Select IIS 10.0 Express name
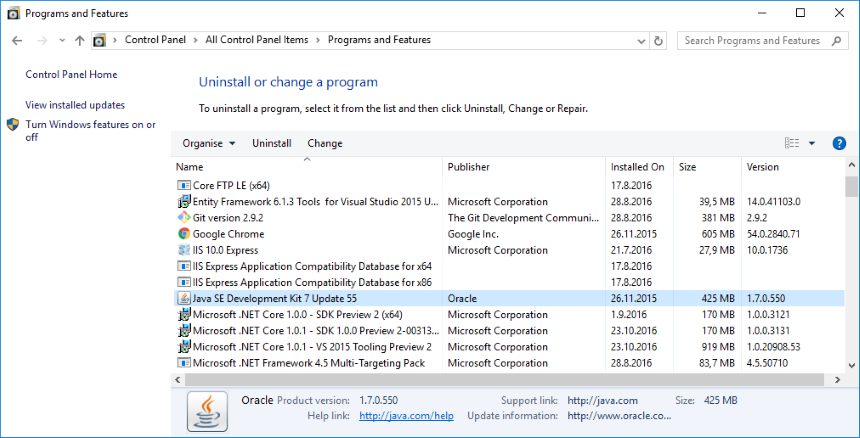860x438 pixels. click(x=225, y=250)
